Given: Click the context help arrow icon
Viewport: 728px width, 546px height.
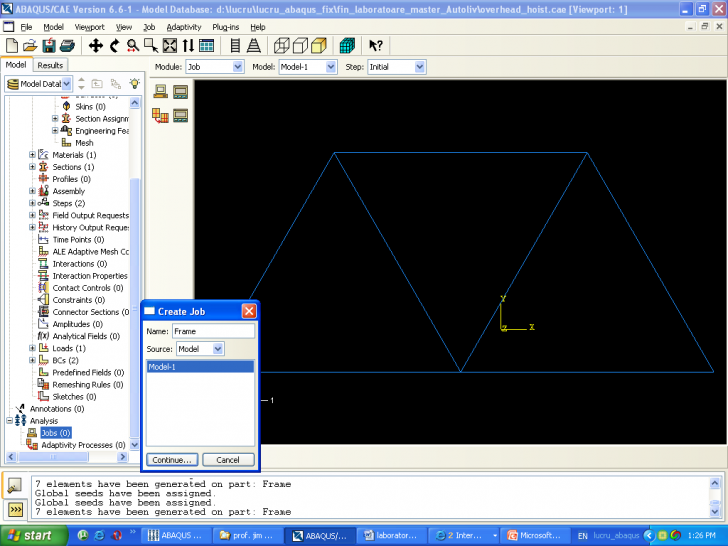Looking at the screenshot, I should point(376,46).
